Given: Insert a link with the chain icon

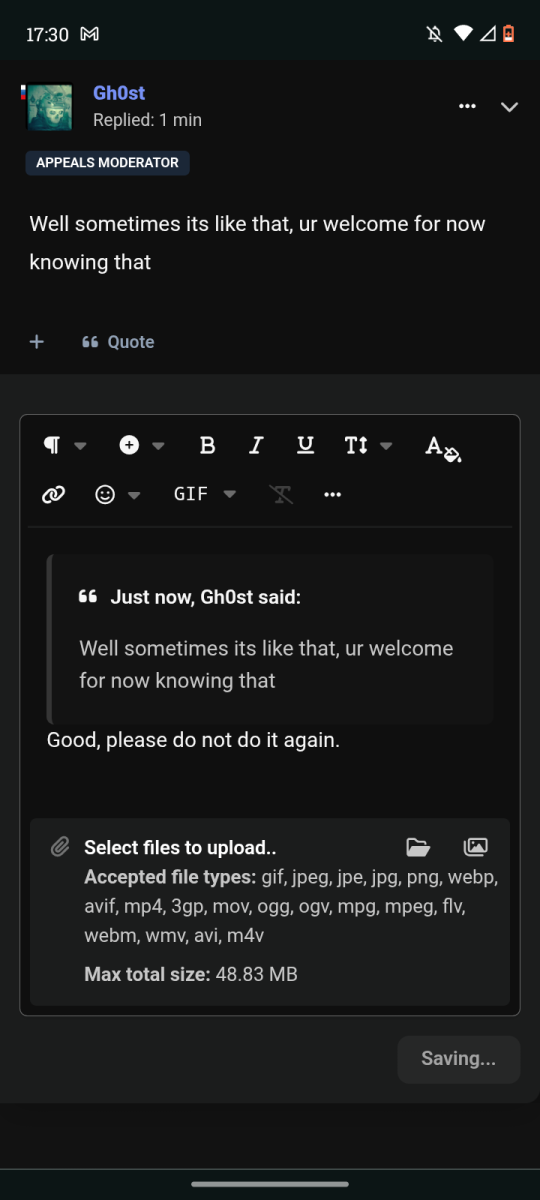Looking at the screenshot, I should click(53, 495).
